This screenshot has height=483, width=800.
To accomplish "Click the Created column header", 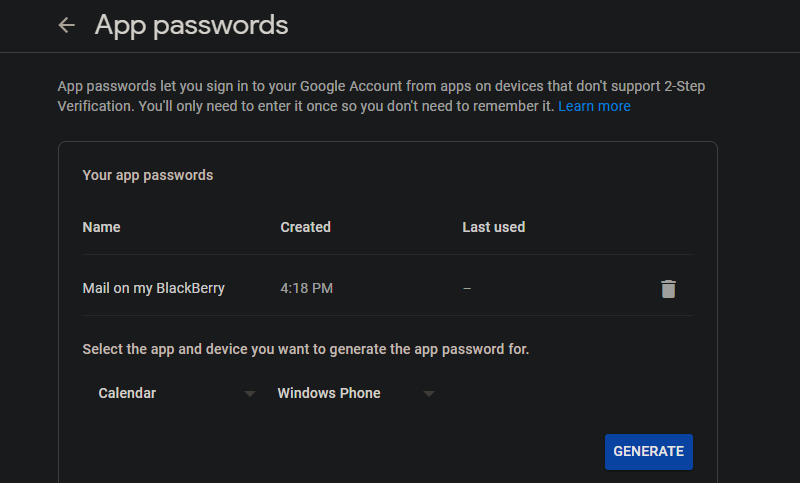I will 305,227.
